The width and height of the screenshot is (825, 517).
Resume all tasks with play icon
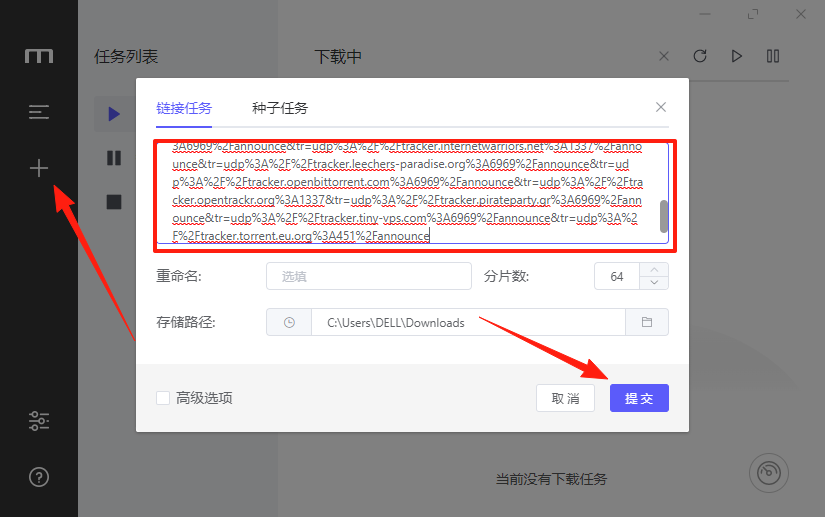(737, 57)
